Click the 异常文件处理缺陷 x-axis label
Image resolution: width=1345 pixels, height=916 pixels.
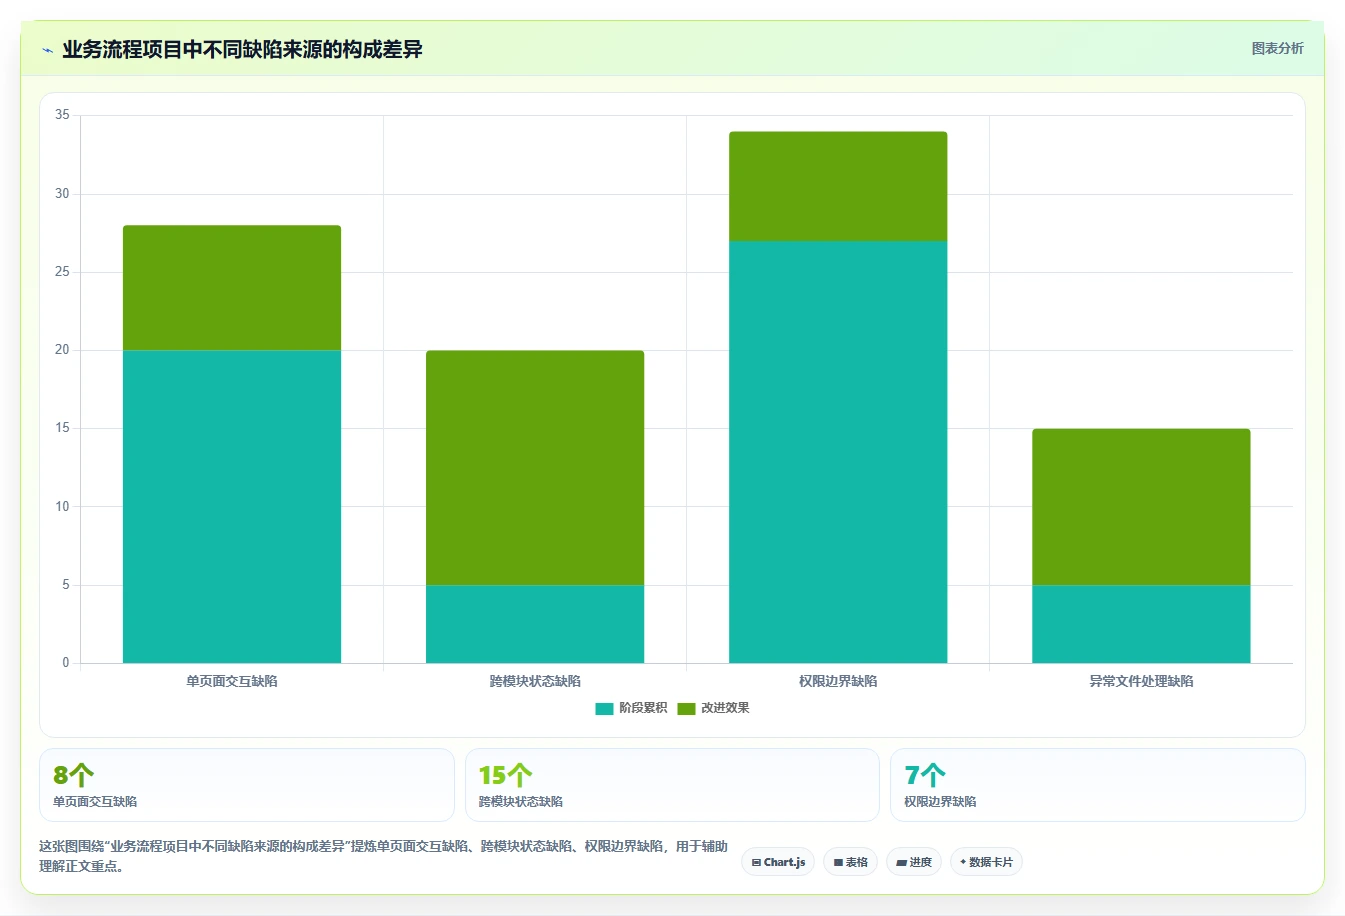[x=1141, y=681]
